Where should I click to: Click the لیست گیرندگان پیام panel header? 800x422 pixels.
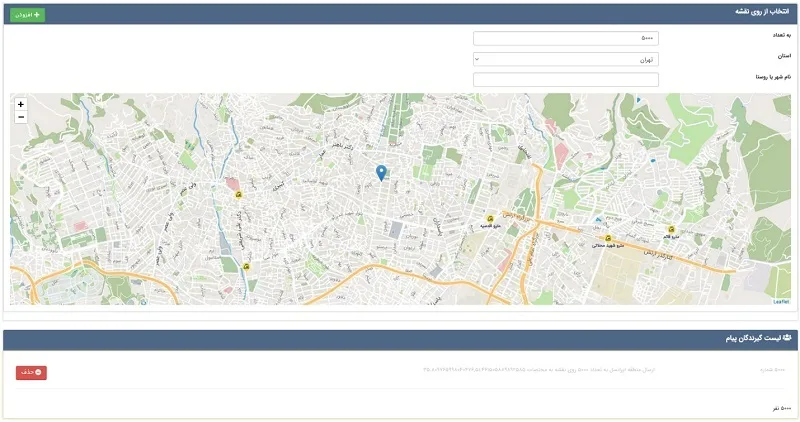tap(401, 340)
